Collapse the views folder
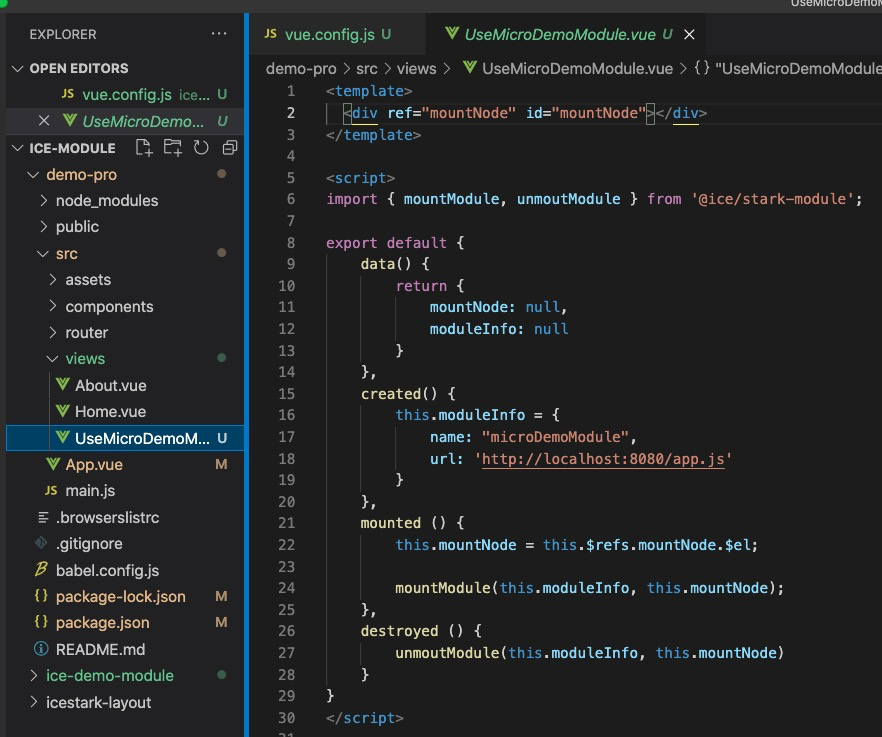The width and height of the screenshot is (882, 737). (x=52, y=358)
